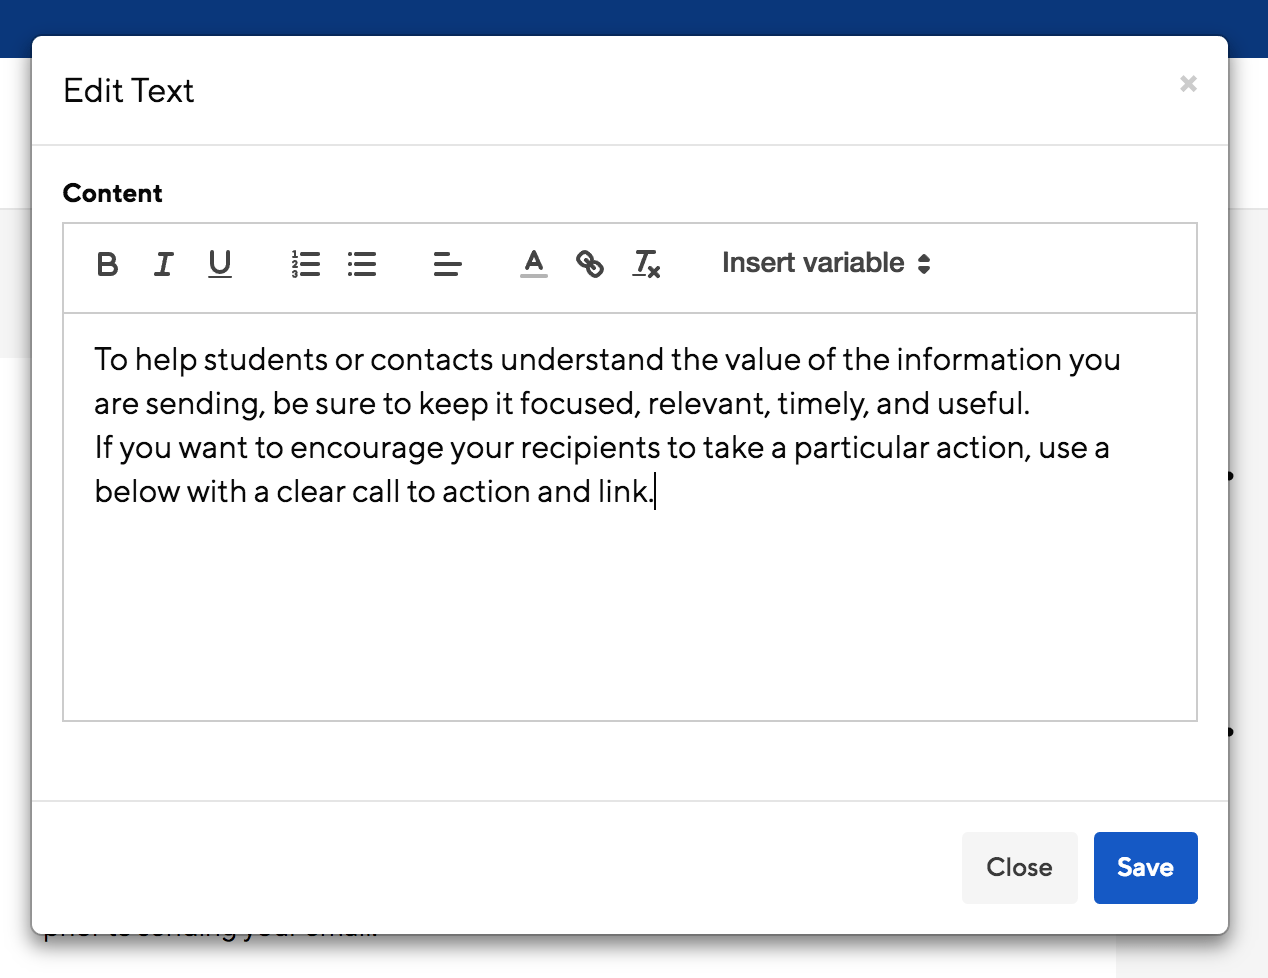Apply a numbered list

pos(305,264)
